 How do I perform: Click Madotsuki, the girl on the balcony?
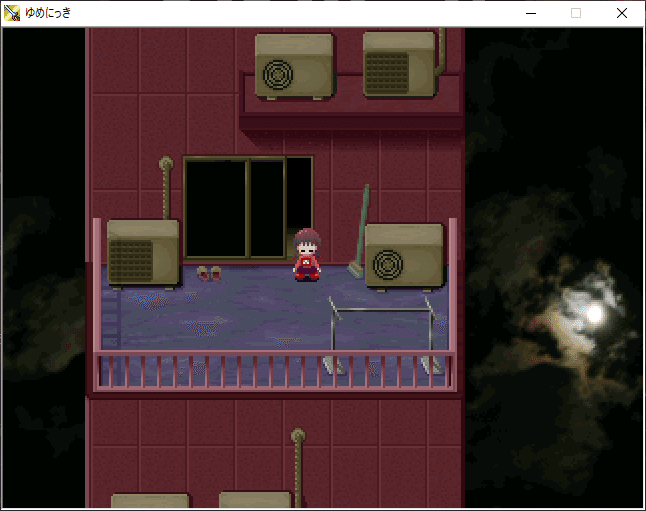[307, 255]
